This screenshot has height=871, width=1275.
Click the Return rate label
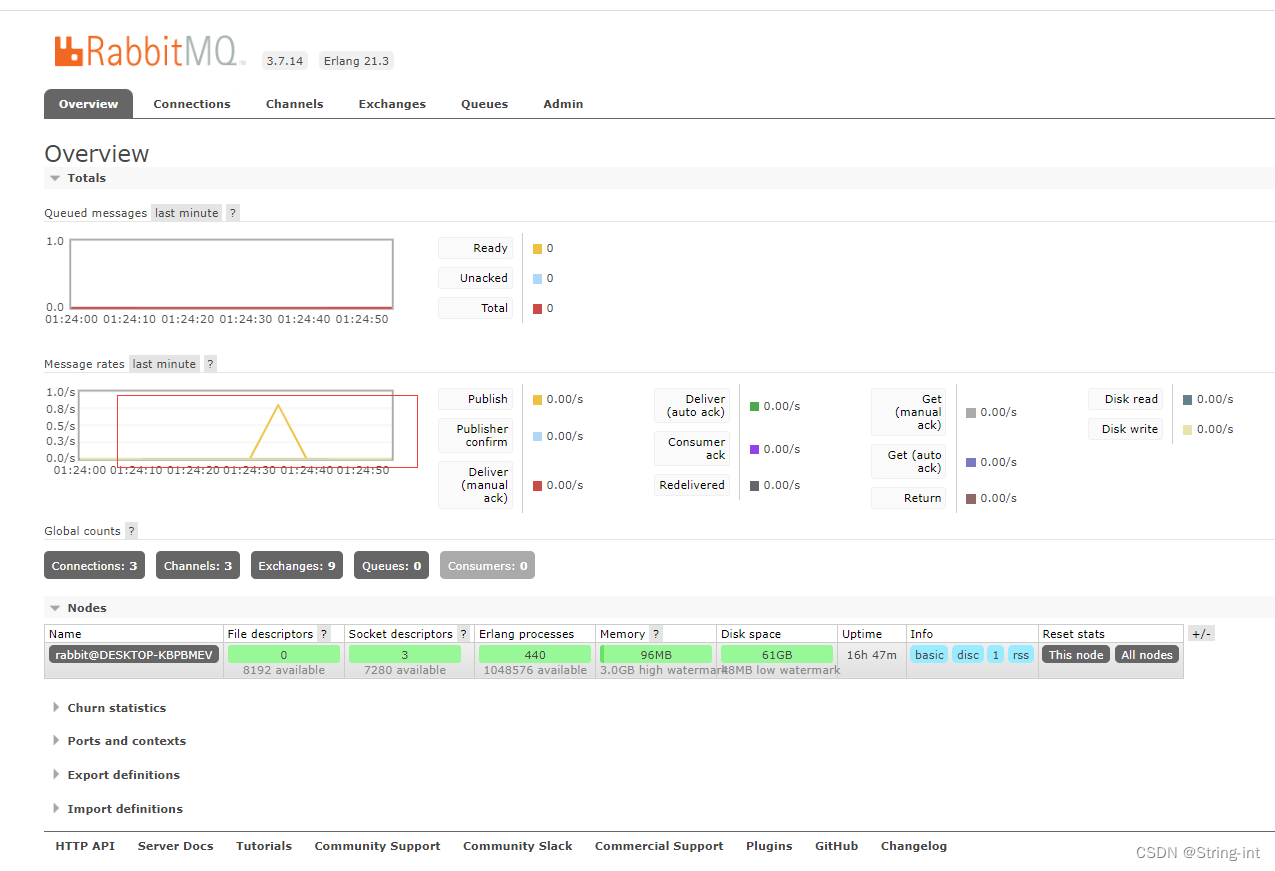coord(909,498)
